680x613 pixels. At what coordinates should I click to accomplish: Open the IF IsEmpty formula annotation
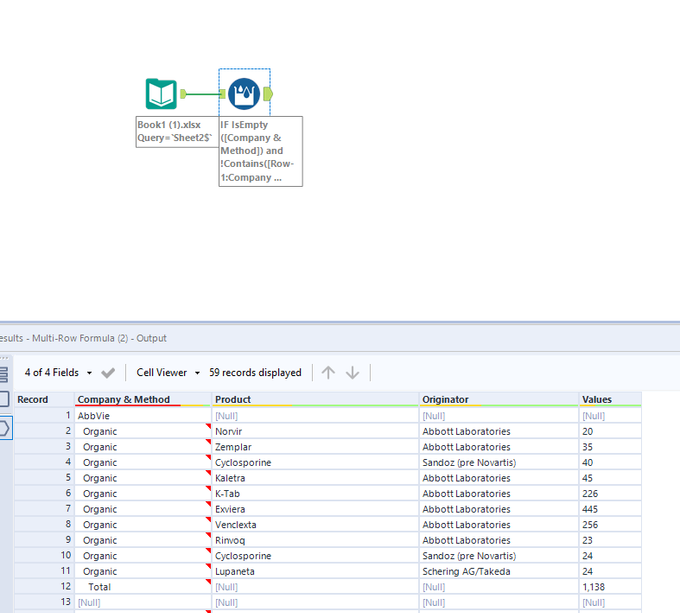[261, 151]
